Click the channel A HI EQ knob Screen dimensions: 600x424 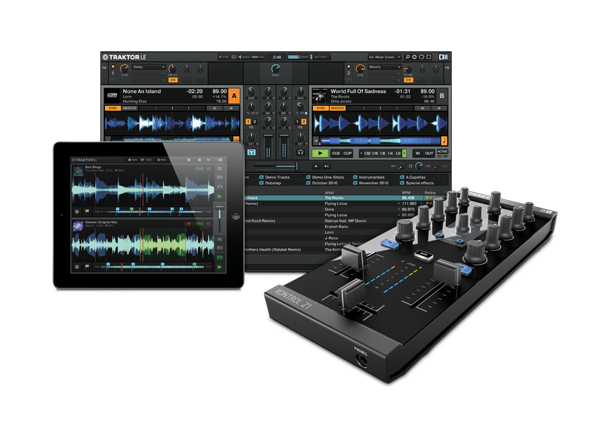tap(268, 91)
